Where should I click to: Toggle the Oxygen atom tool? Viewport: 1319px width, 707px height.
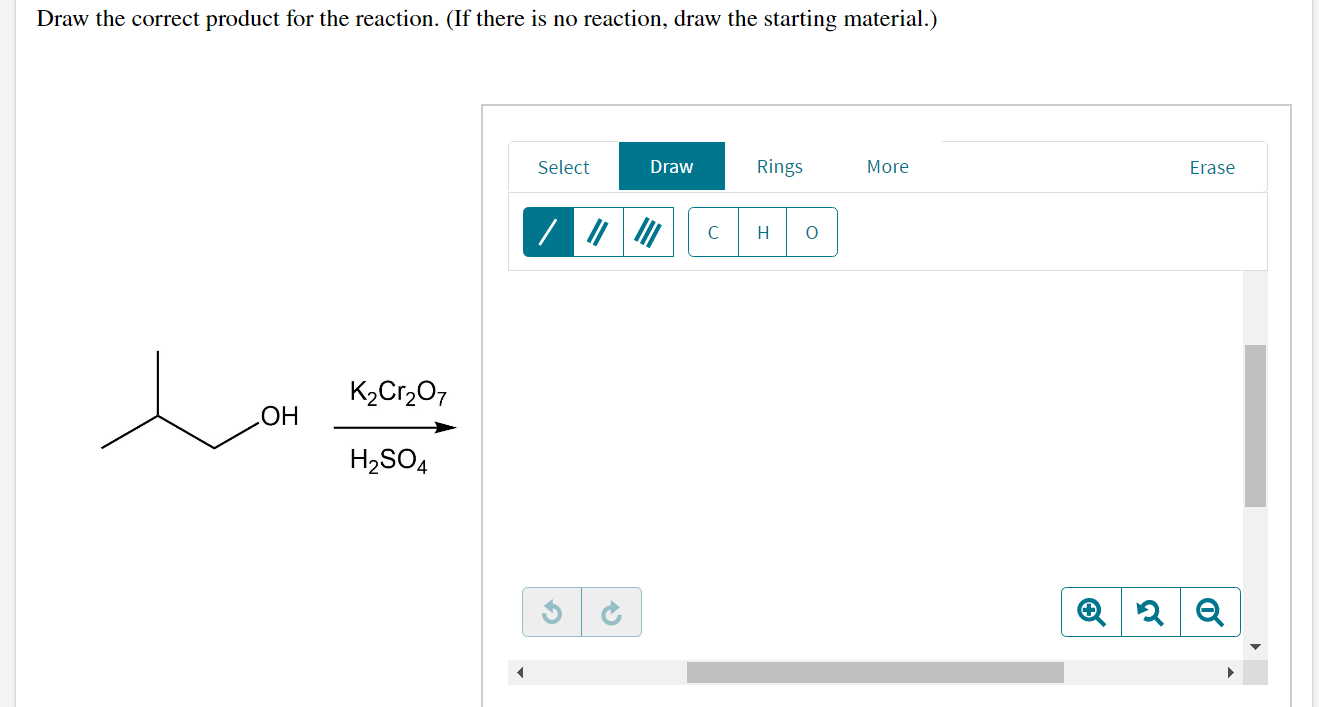tap(811, 231)
